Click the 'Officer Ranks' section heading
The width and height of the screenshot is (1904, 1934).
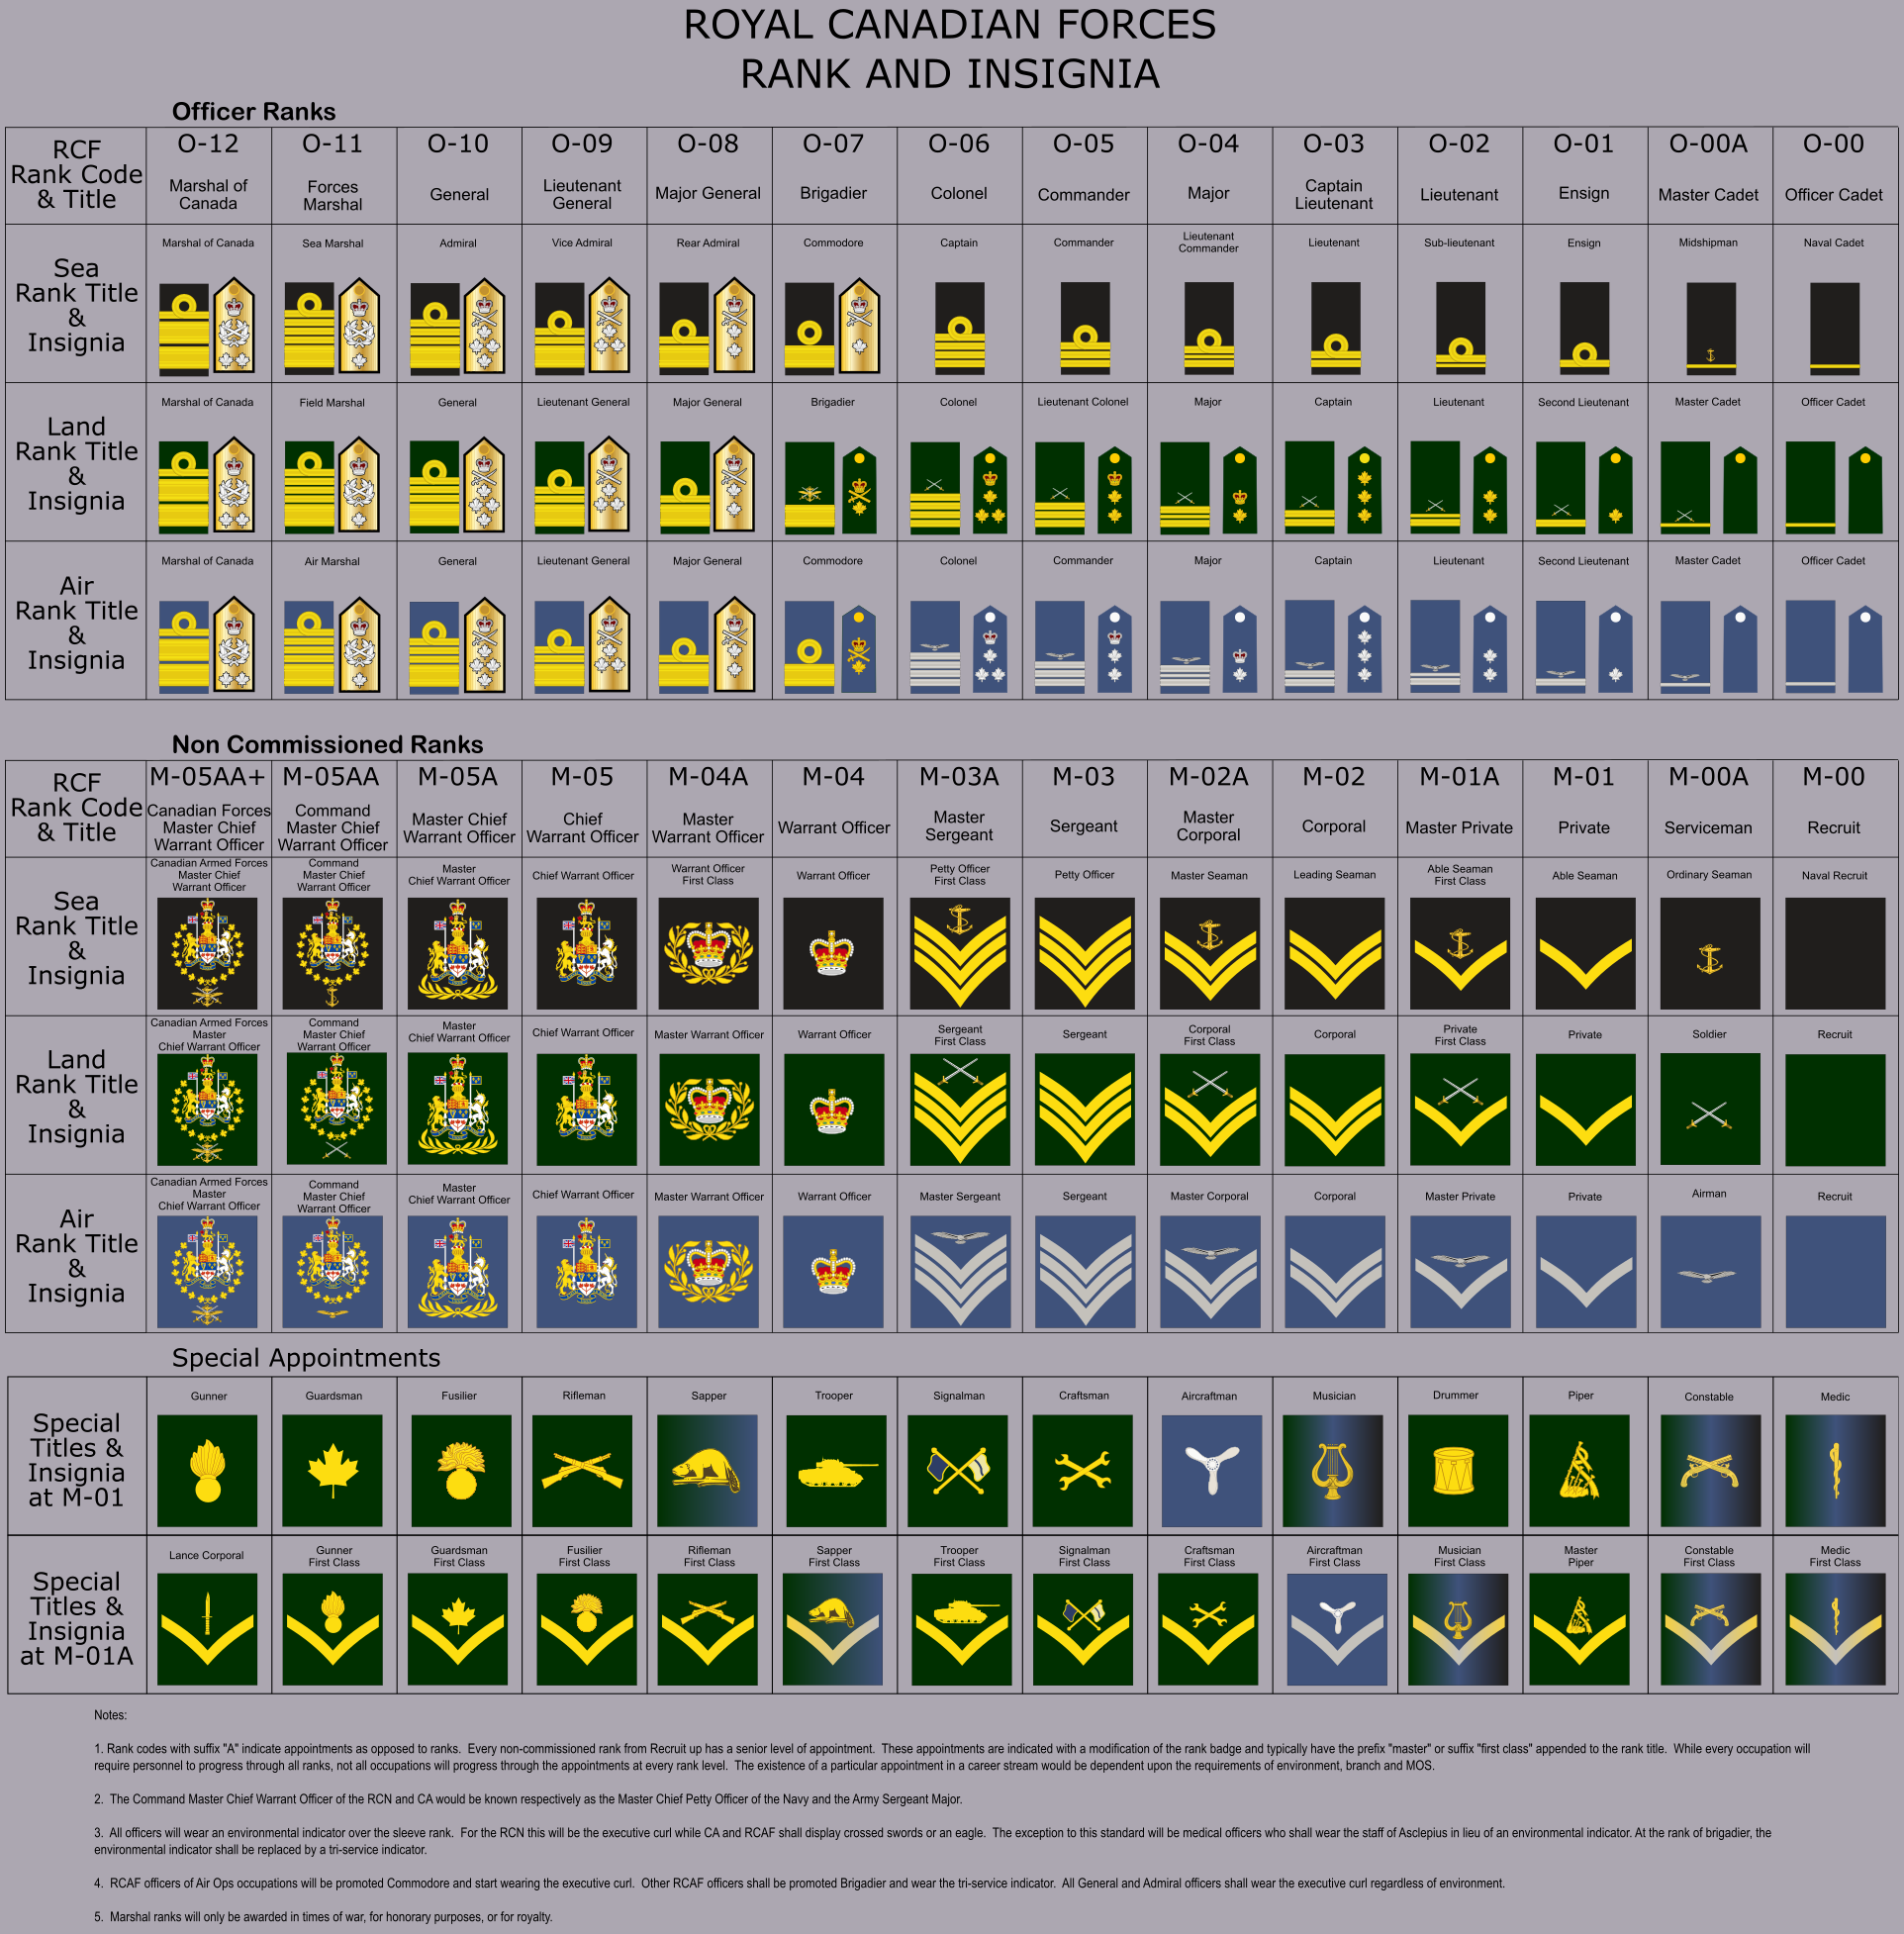tap(254, 112)
